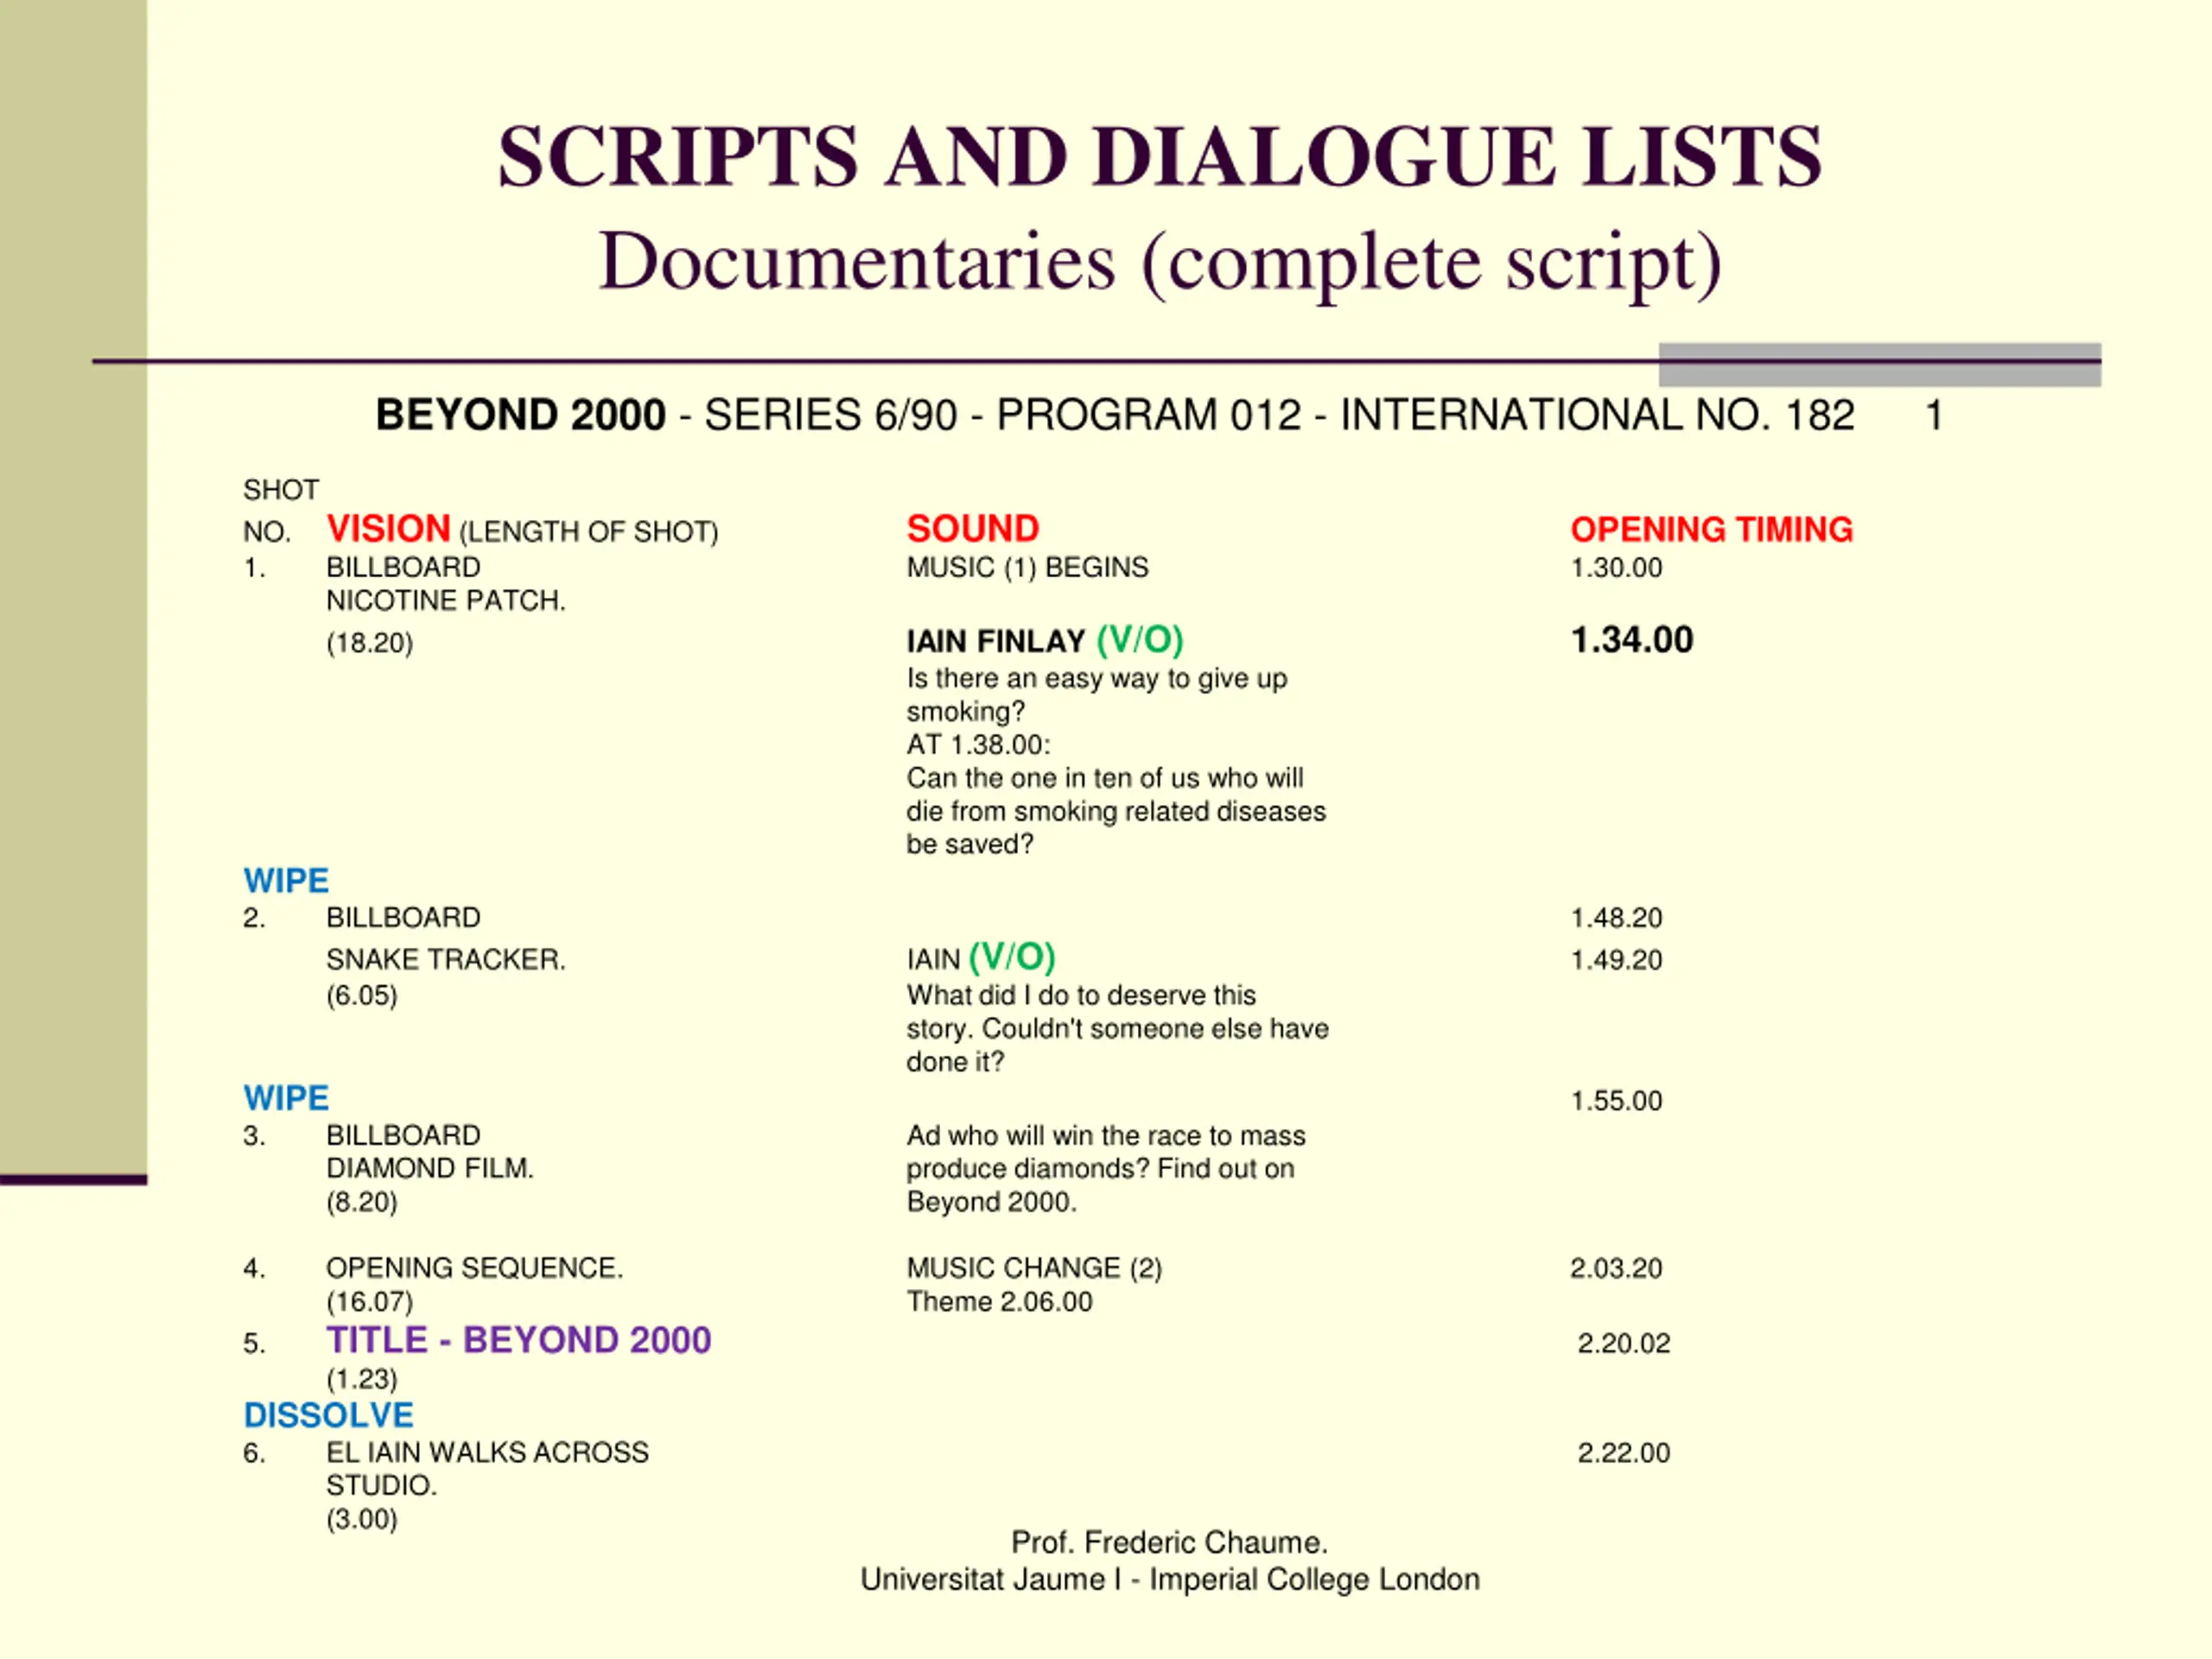Click timing value '2.20.02'
2212x1659 pixels.
[x=1624, y=1344]
